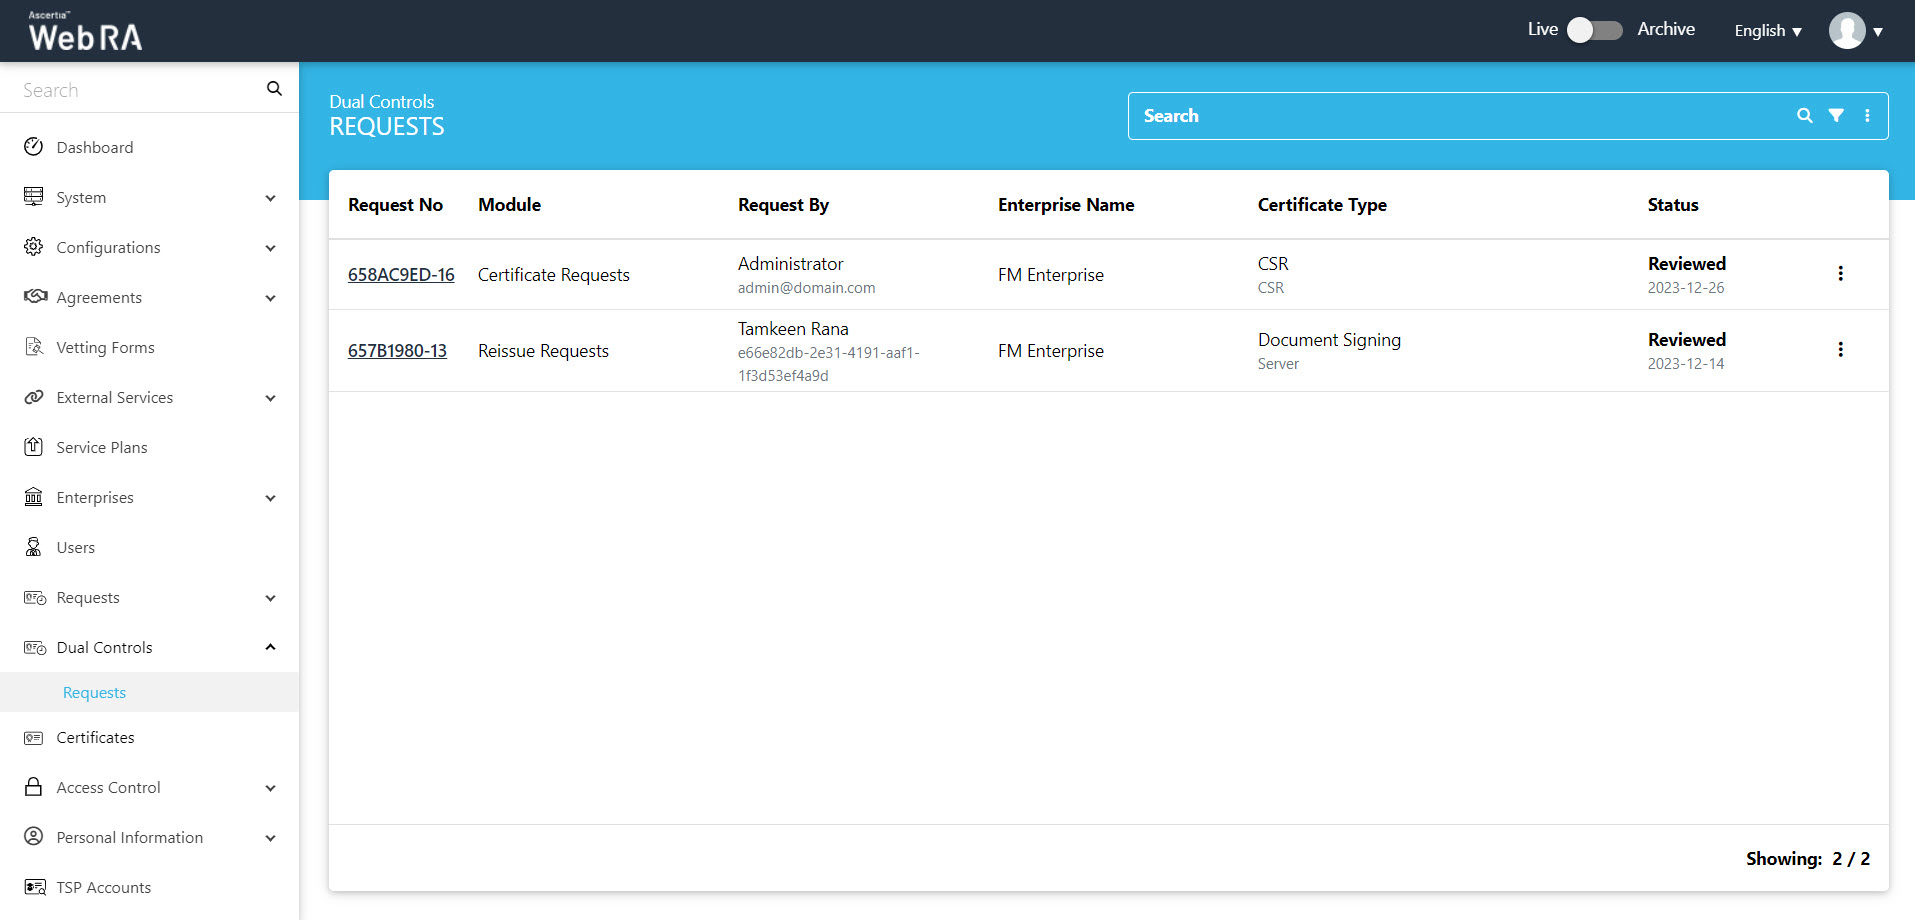Click the magnifier icon in Requests search bar
This screenshot has width=1915, height=920.
tap(1804, 116)
